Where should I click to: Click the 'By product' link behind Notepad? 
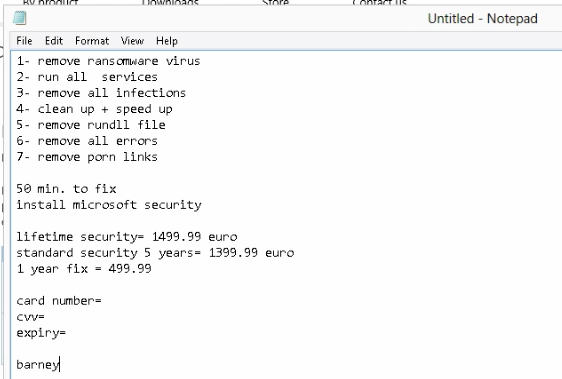pos(51,3)
